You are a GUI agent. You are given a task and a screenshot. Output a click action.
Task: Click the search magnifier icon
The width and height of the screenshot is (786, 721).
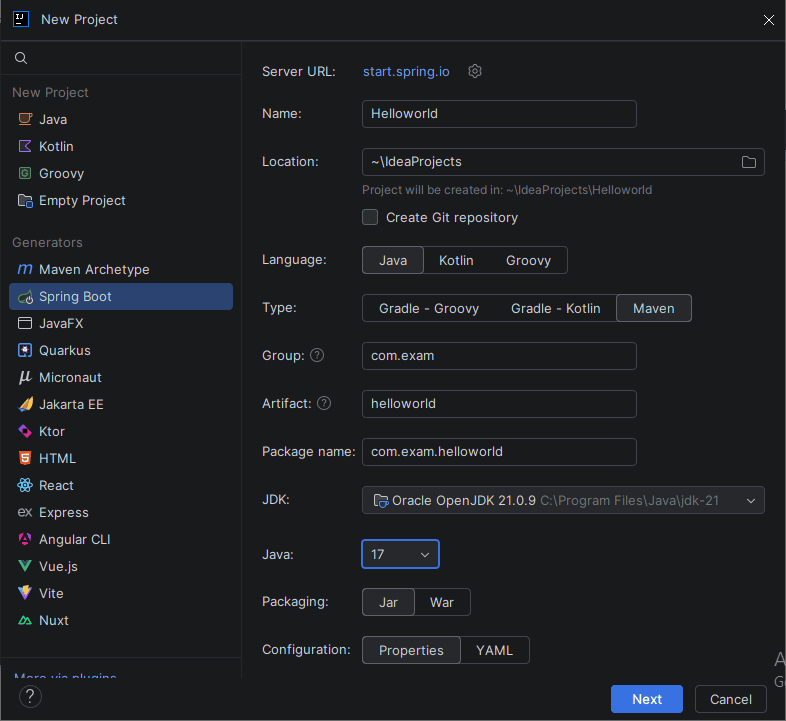(x=21, y=58)
